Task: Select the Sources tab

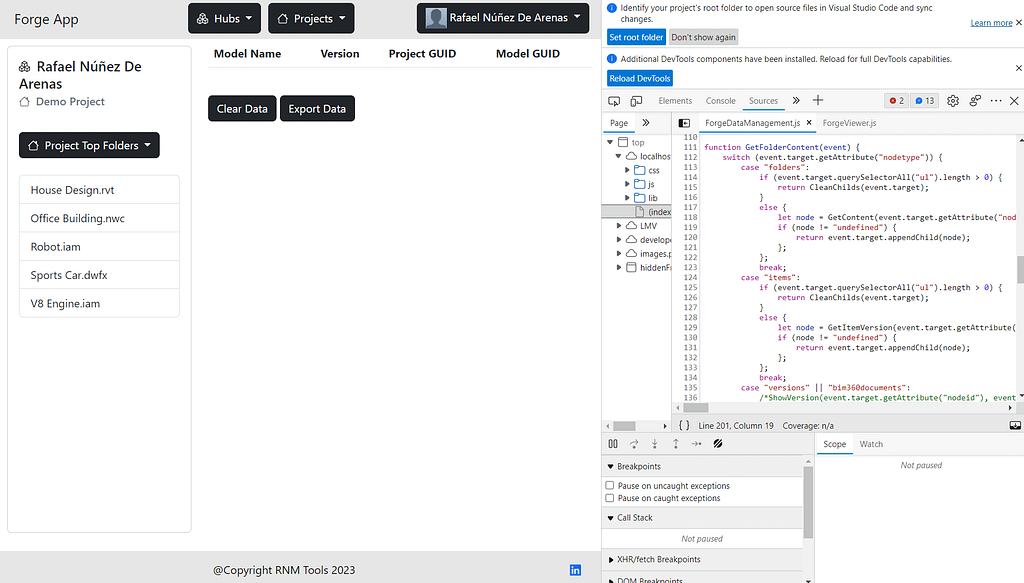Action: point(763,101)
